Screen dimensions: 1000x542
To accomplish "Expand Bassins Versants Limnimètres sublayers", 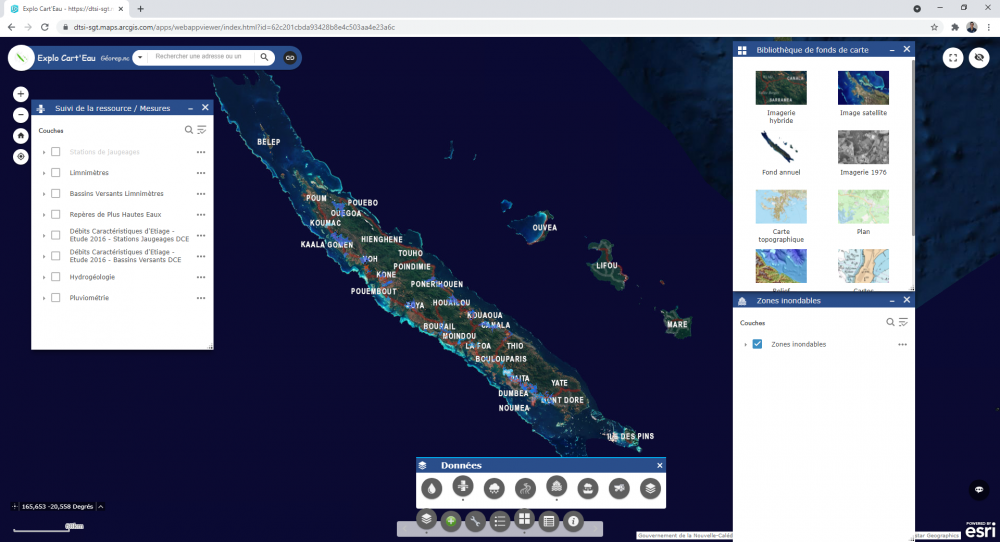I will pos(44,194).
